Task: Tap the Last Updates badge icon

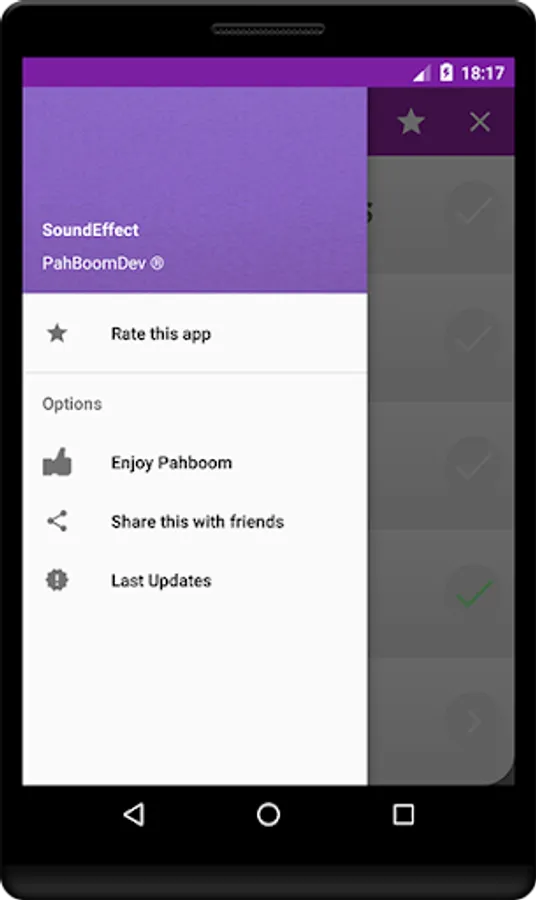Action: 57,580
